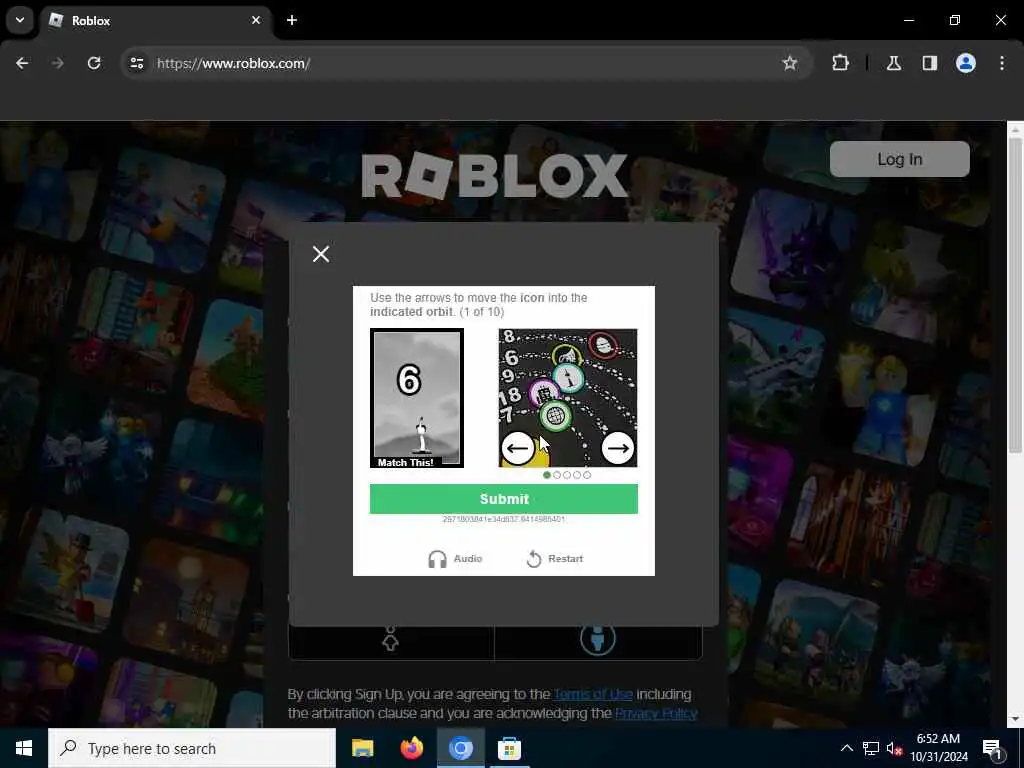Open the clock showing 6:52 AM
The height and width of the screenshot is (768, 1024).
[x=939, y=748]
